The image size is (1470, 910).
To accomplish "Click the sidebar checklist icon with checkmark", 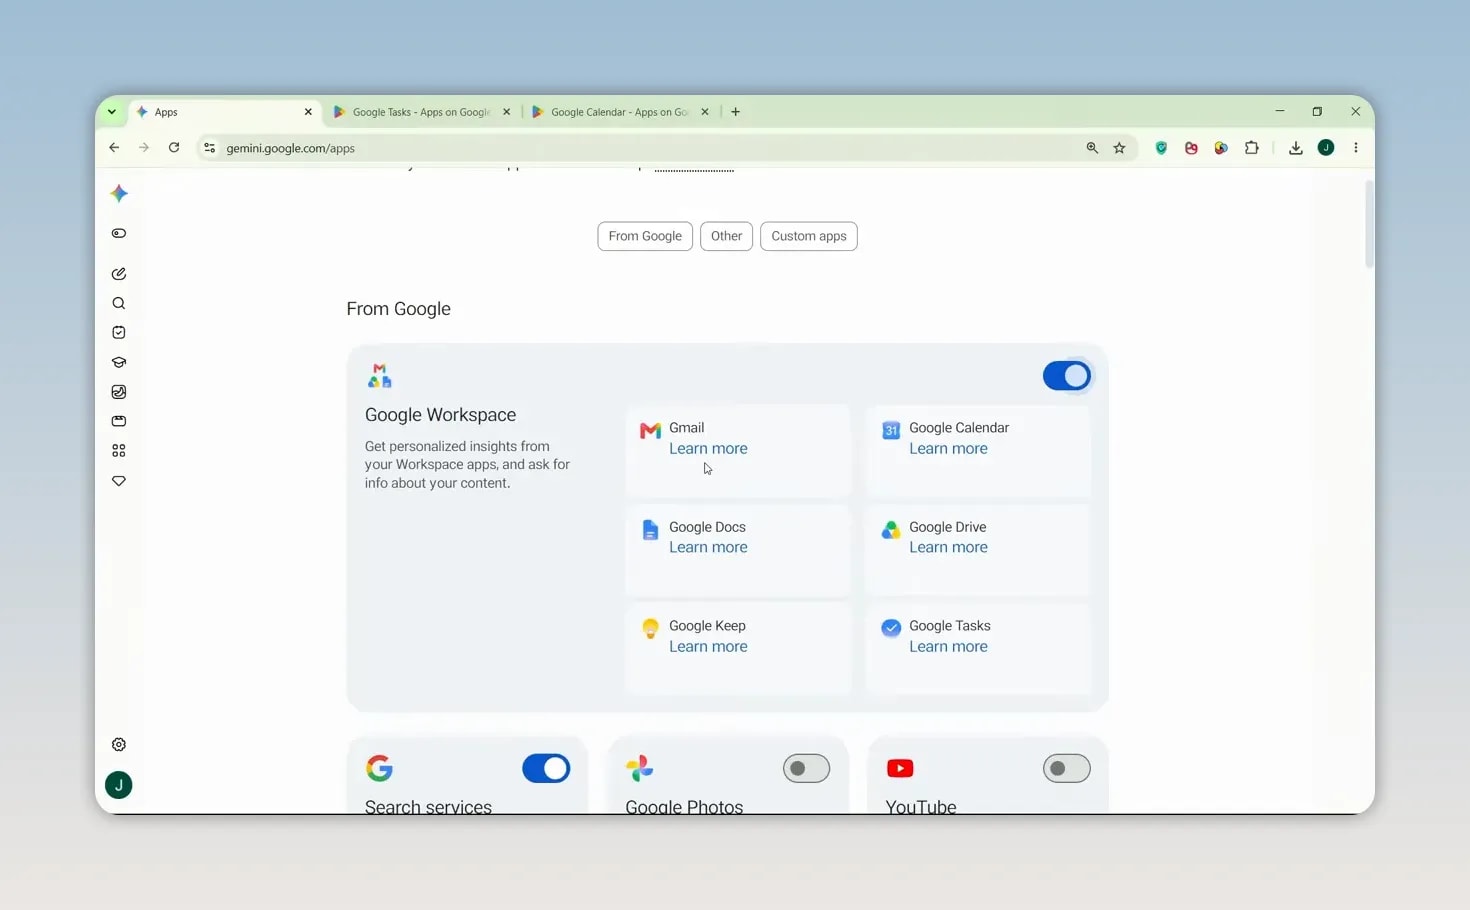I will tap(119, 332).
